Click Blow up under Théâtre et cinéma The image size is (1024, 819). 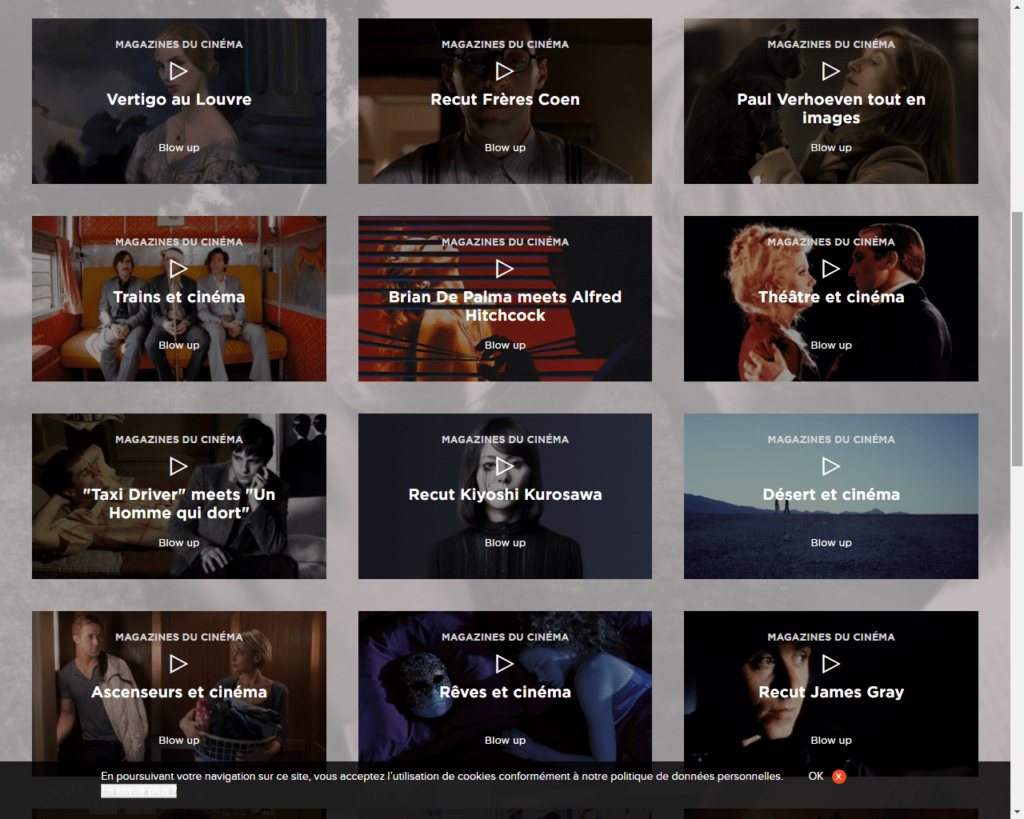(x=831, y=345)
